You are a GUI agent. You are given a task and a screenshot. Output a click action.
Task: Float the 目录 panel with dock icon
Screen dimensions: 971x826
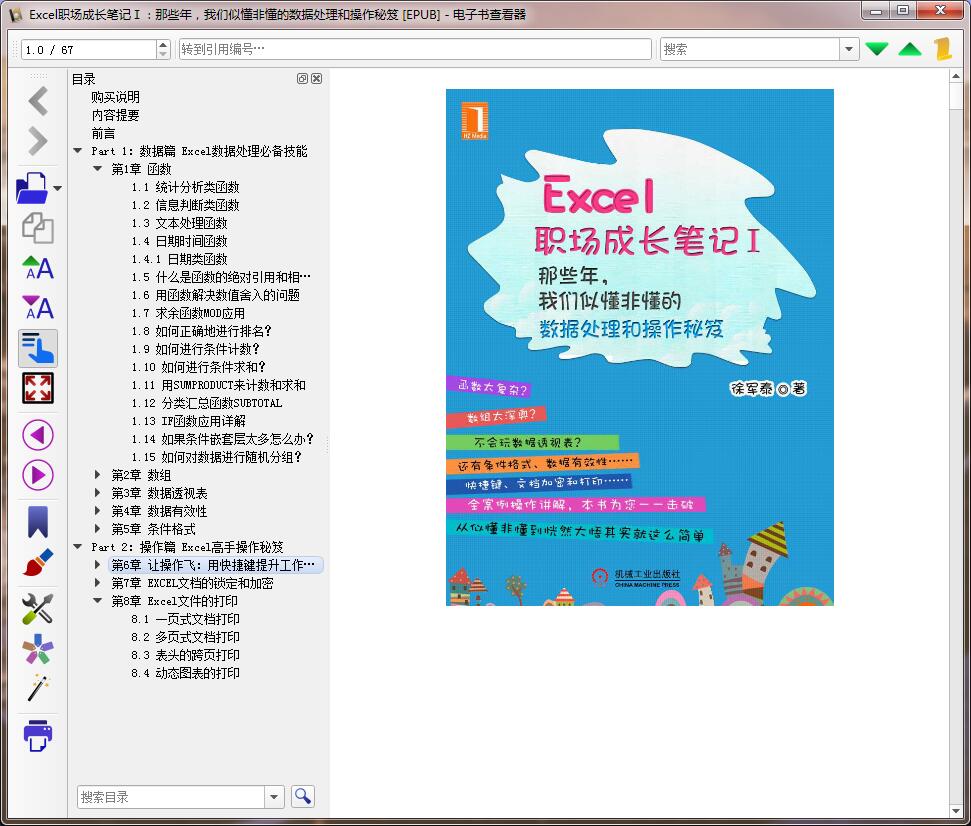click(x=302, y=79)
